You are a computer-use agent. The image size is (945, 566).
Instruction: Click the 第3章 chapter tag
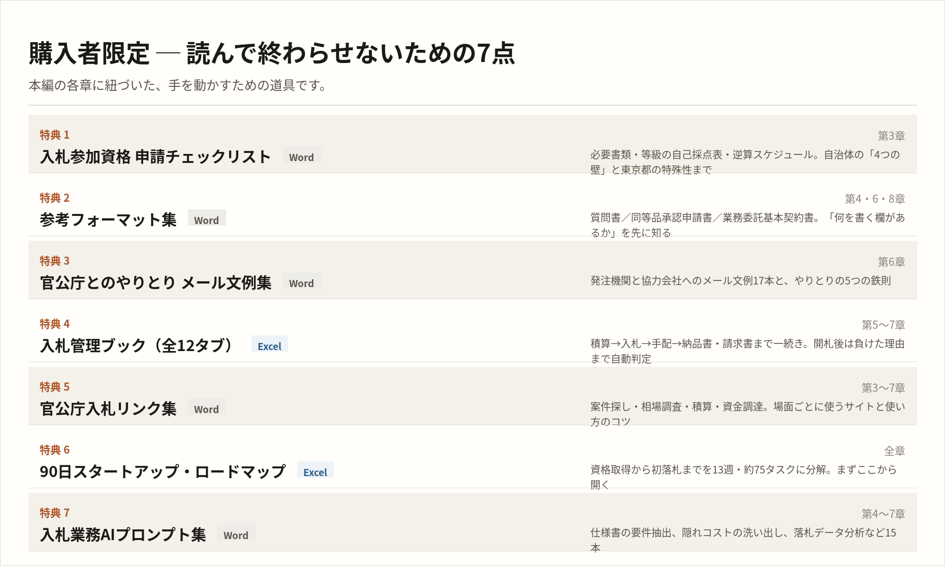(x=891, y=136)
